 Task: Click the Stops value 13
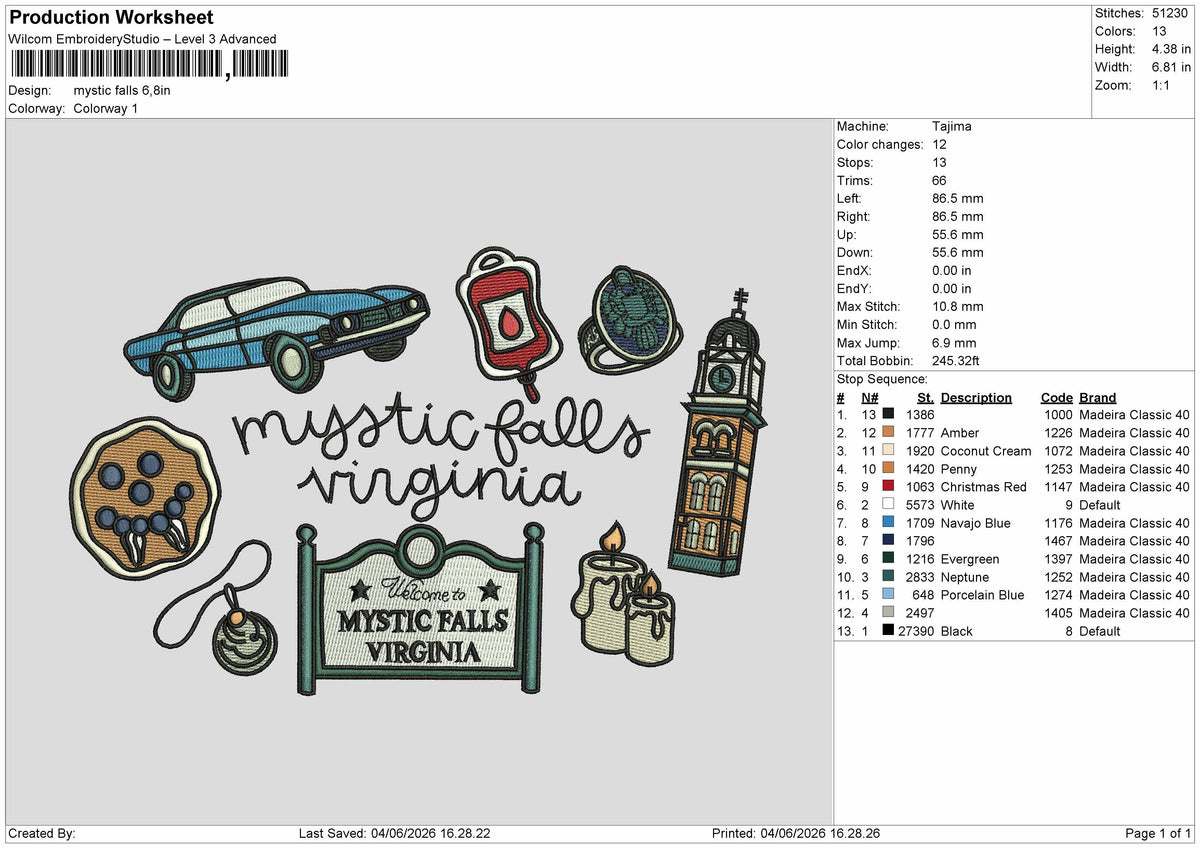939,162
